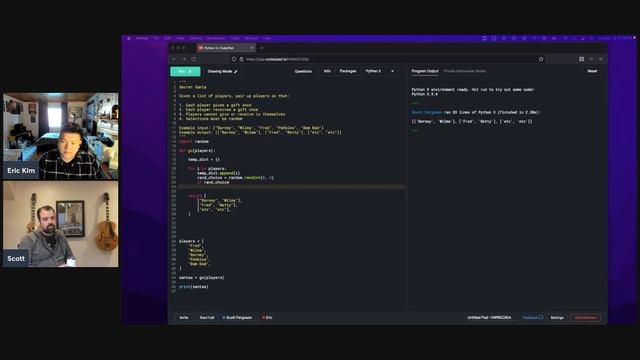The height and width of the screenshot is (360, 640).
Task: Click the import random code line
Action: pos(194,141)
